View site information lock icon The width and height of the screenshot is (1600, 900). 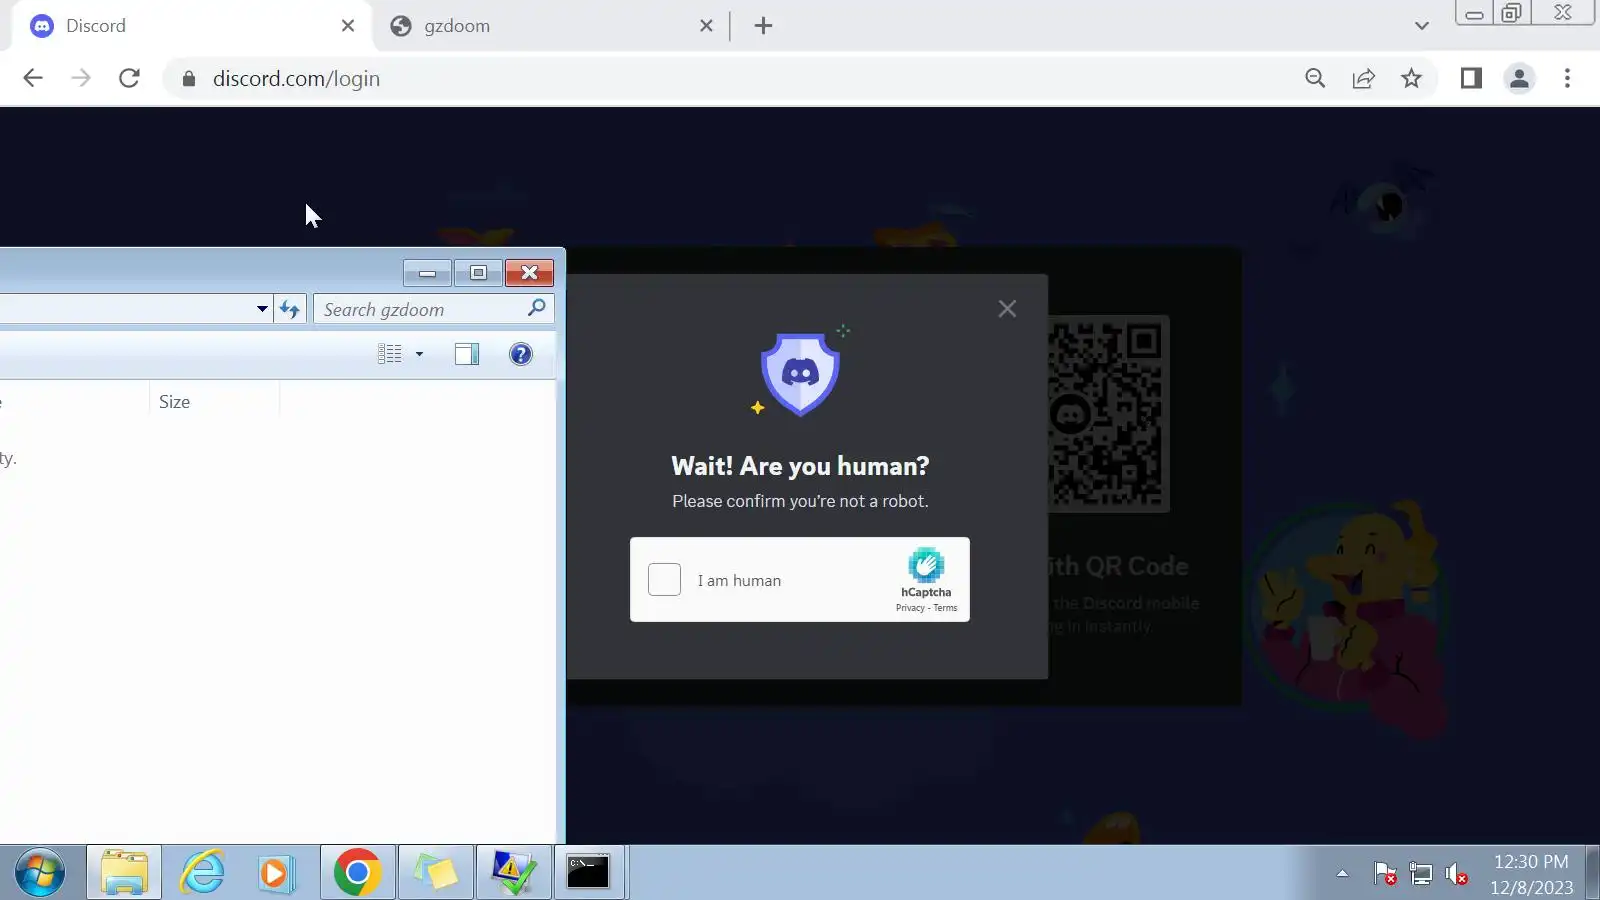(x=188, y=78)
